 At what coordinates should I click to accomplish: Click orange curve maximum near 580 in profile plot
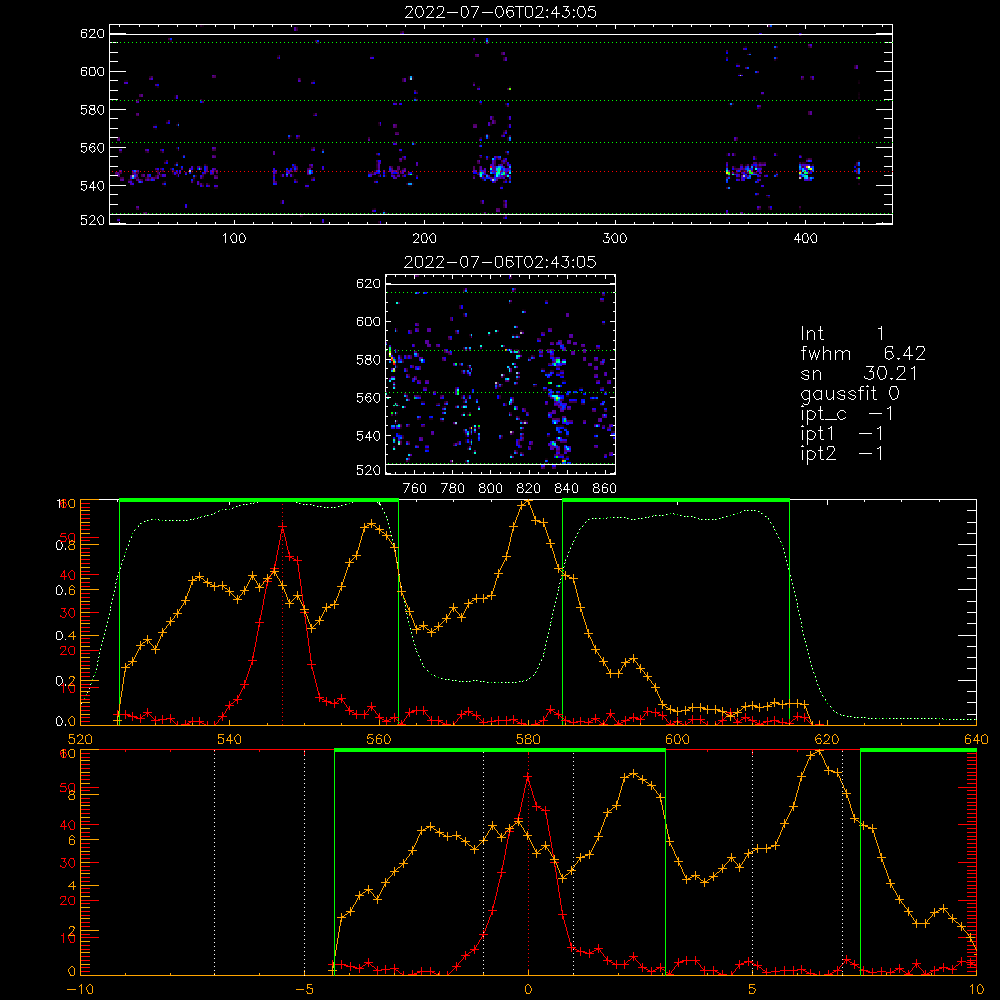[x=526, y=503]
